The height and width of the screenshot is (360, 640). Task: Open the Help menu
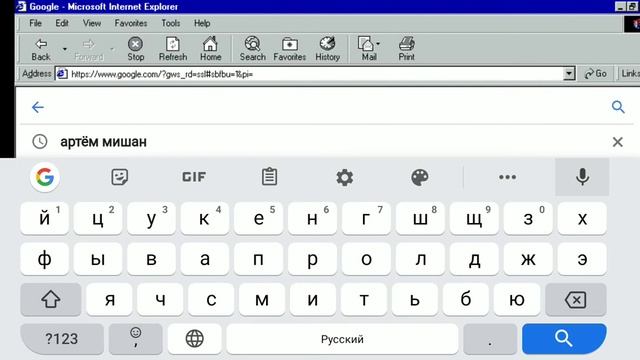pyautogui.click(x=202, y=23)
